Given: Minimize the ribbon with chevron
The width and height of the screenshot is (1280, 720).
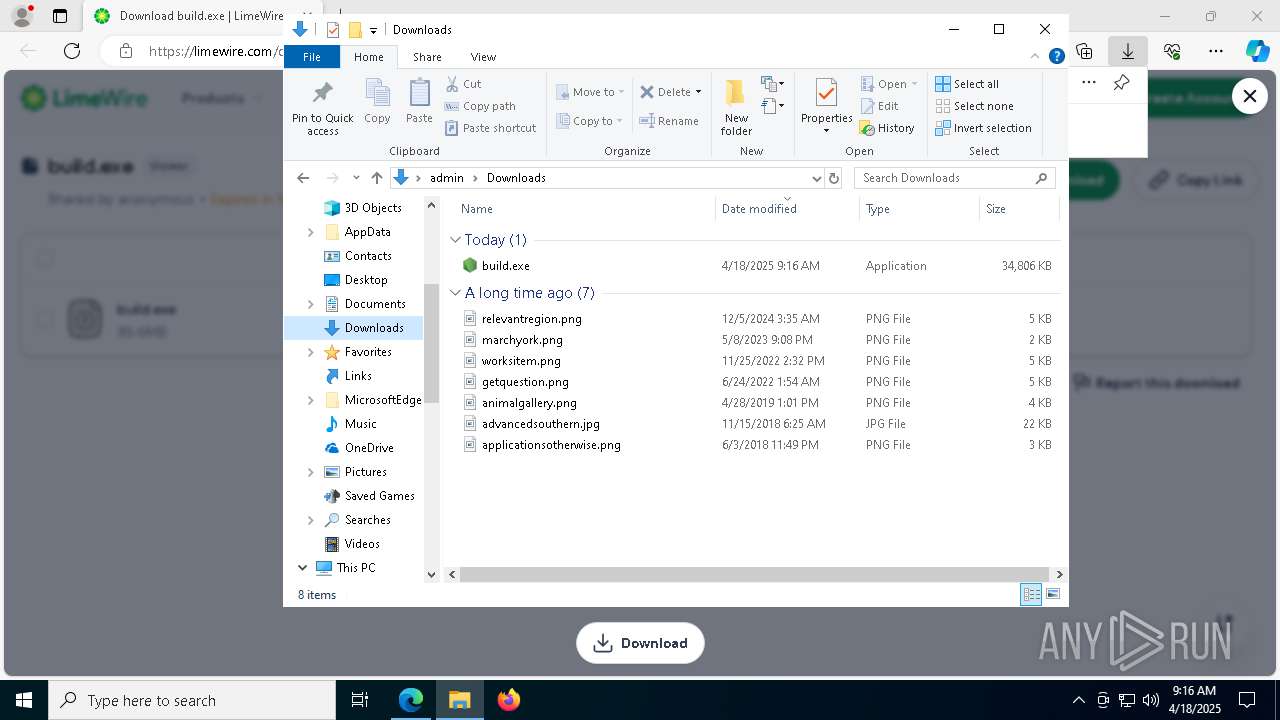Looking at the screenshot, I should [1035, 57].
